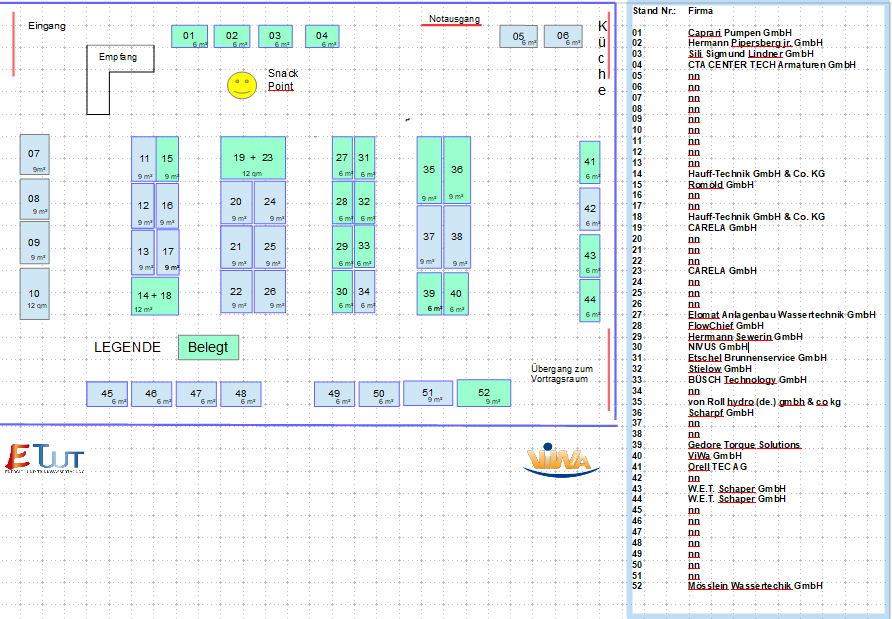The width and height of the screenshot is (892, 619).
Task: Select combined booth 14 + 18
Action: (x=155, y=296)
